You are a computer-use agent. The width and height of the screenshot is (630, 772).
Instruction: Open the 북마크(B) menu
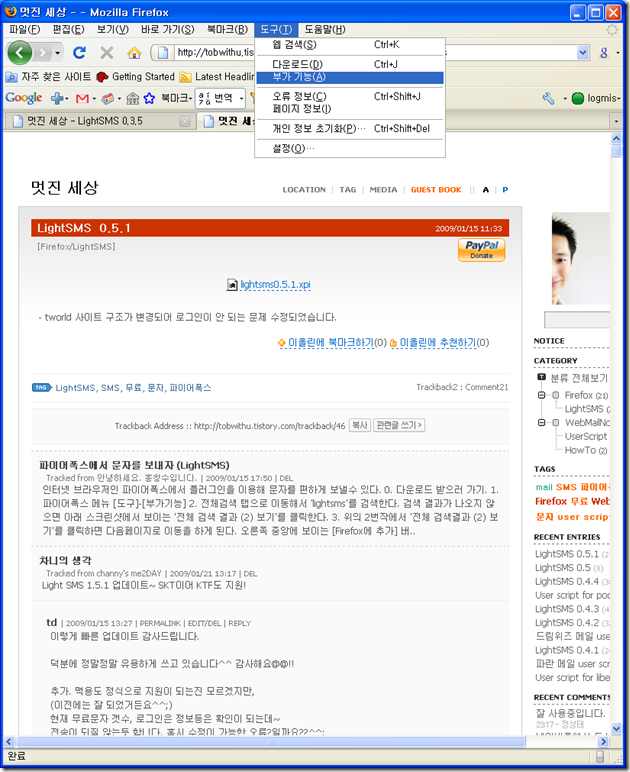pos(227,30)
